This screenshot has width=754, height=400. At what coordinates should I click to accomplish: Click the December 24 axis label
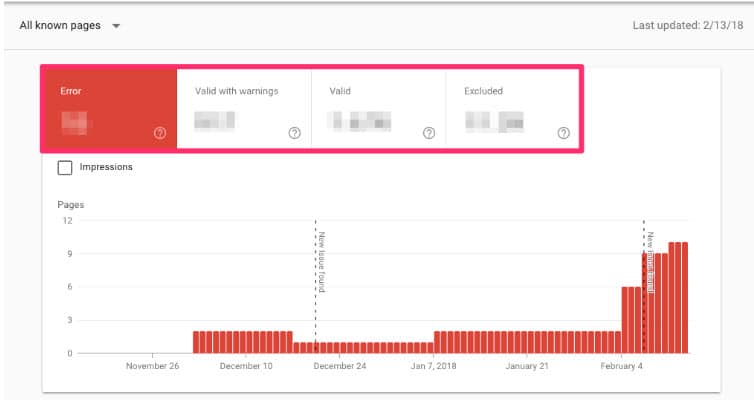[340, 366]
